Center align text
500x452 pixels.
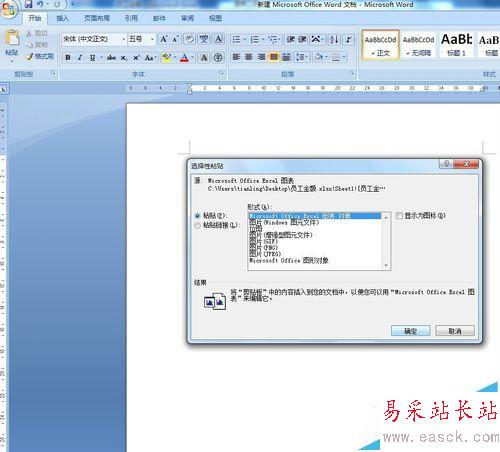pyautogui.click(x=249, y=57)
